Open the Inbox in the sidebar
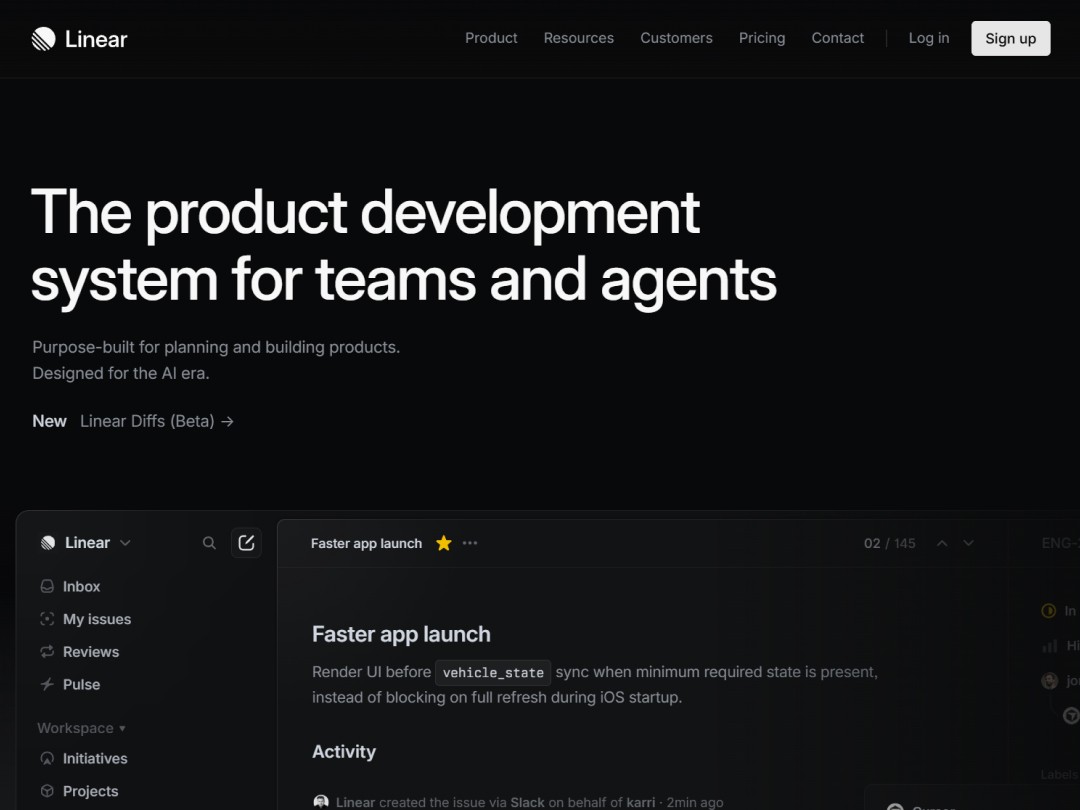The image size is (1080, 810). tap(81, 586)
